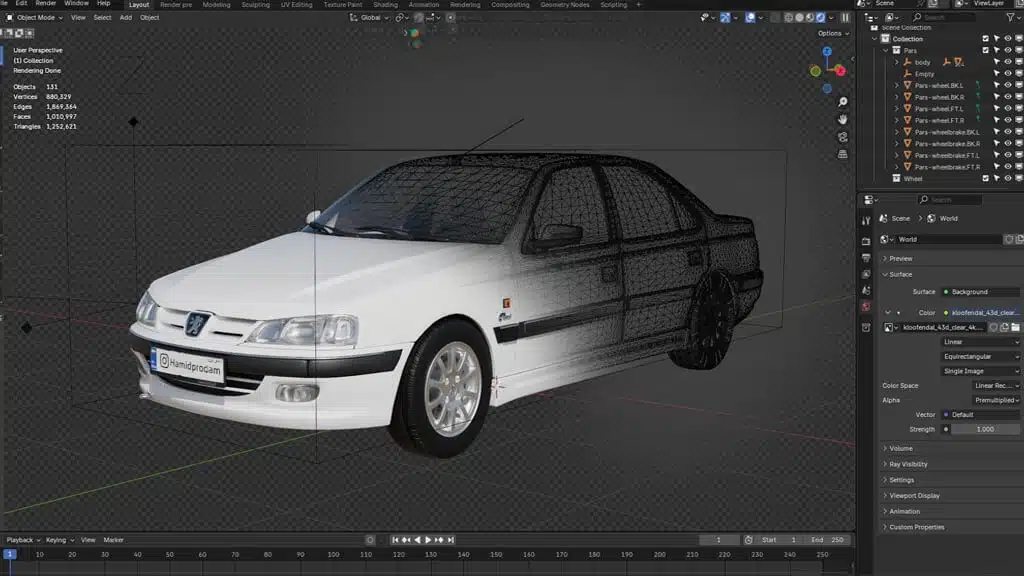The width and height of the screenshot is (1024, 576).
Task: Toggle proportional editing icon
Action: pyautogui.click(x=451, y=18)
